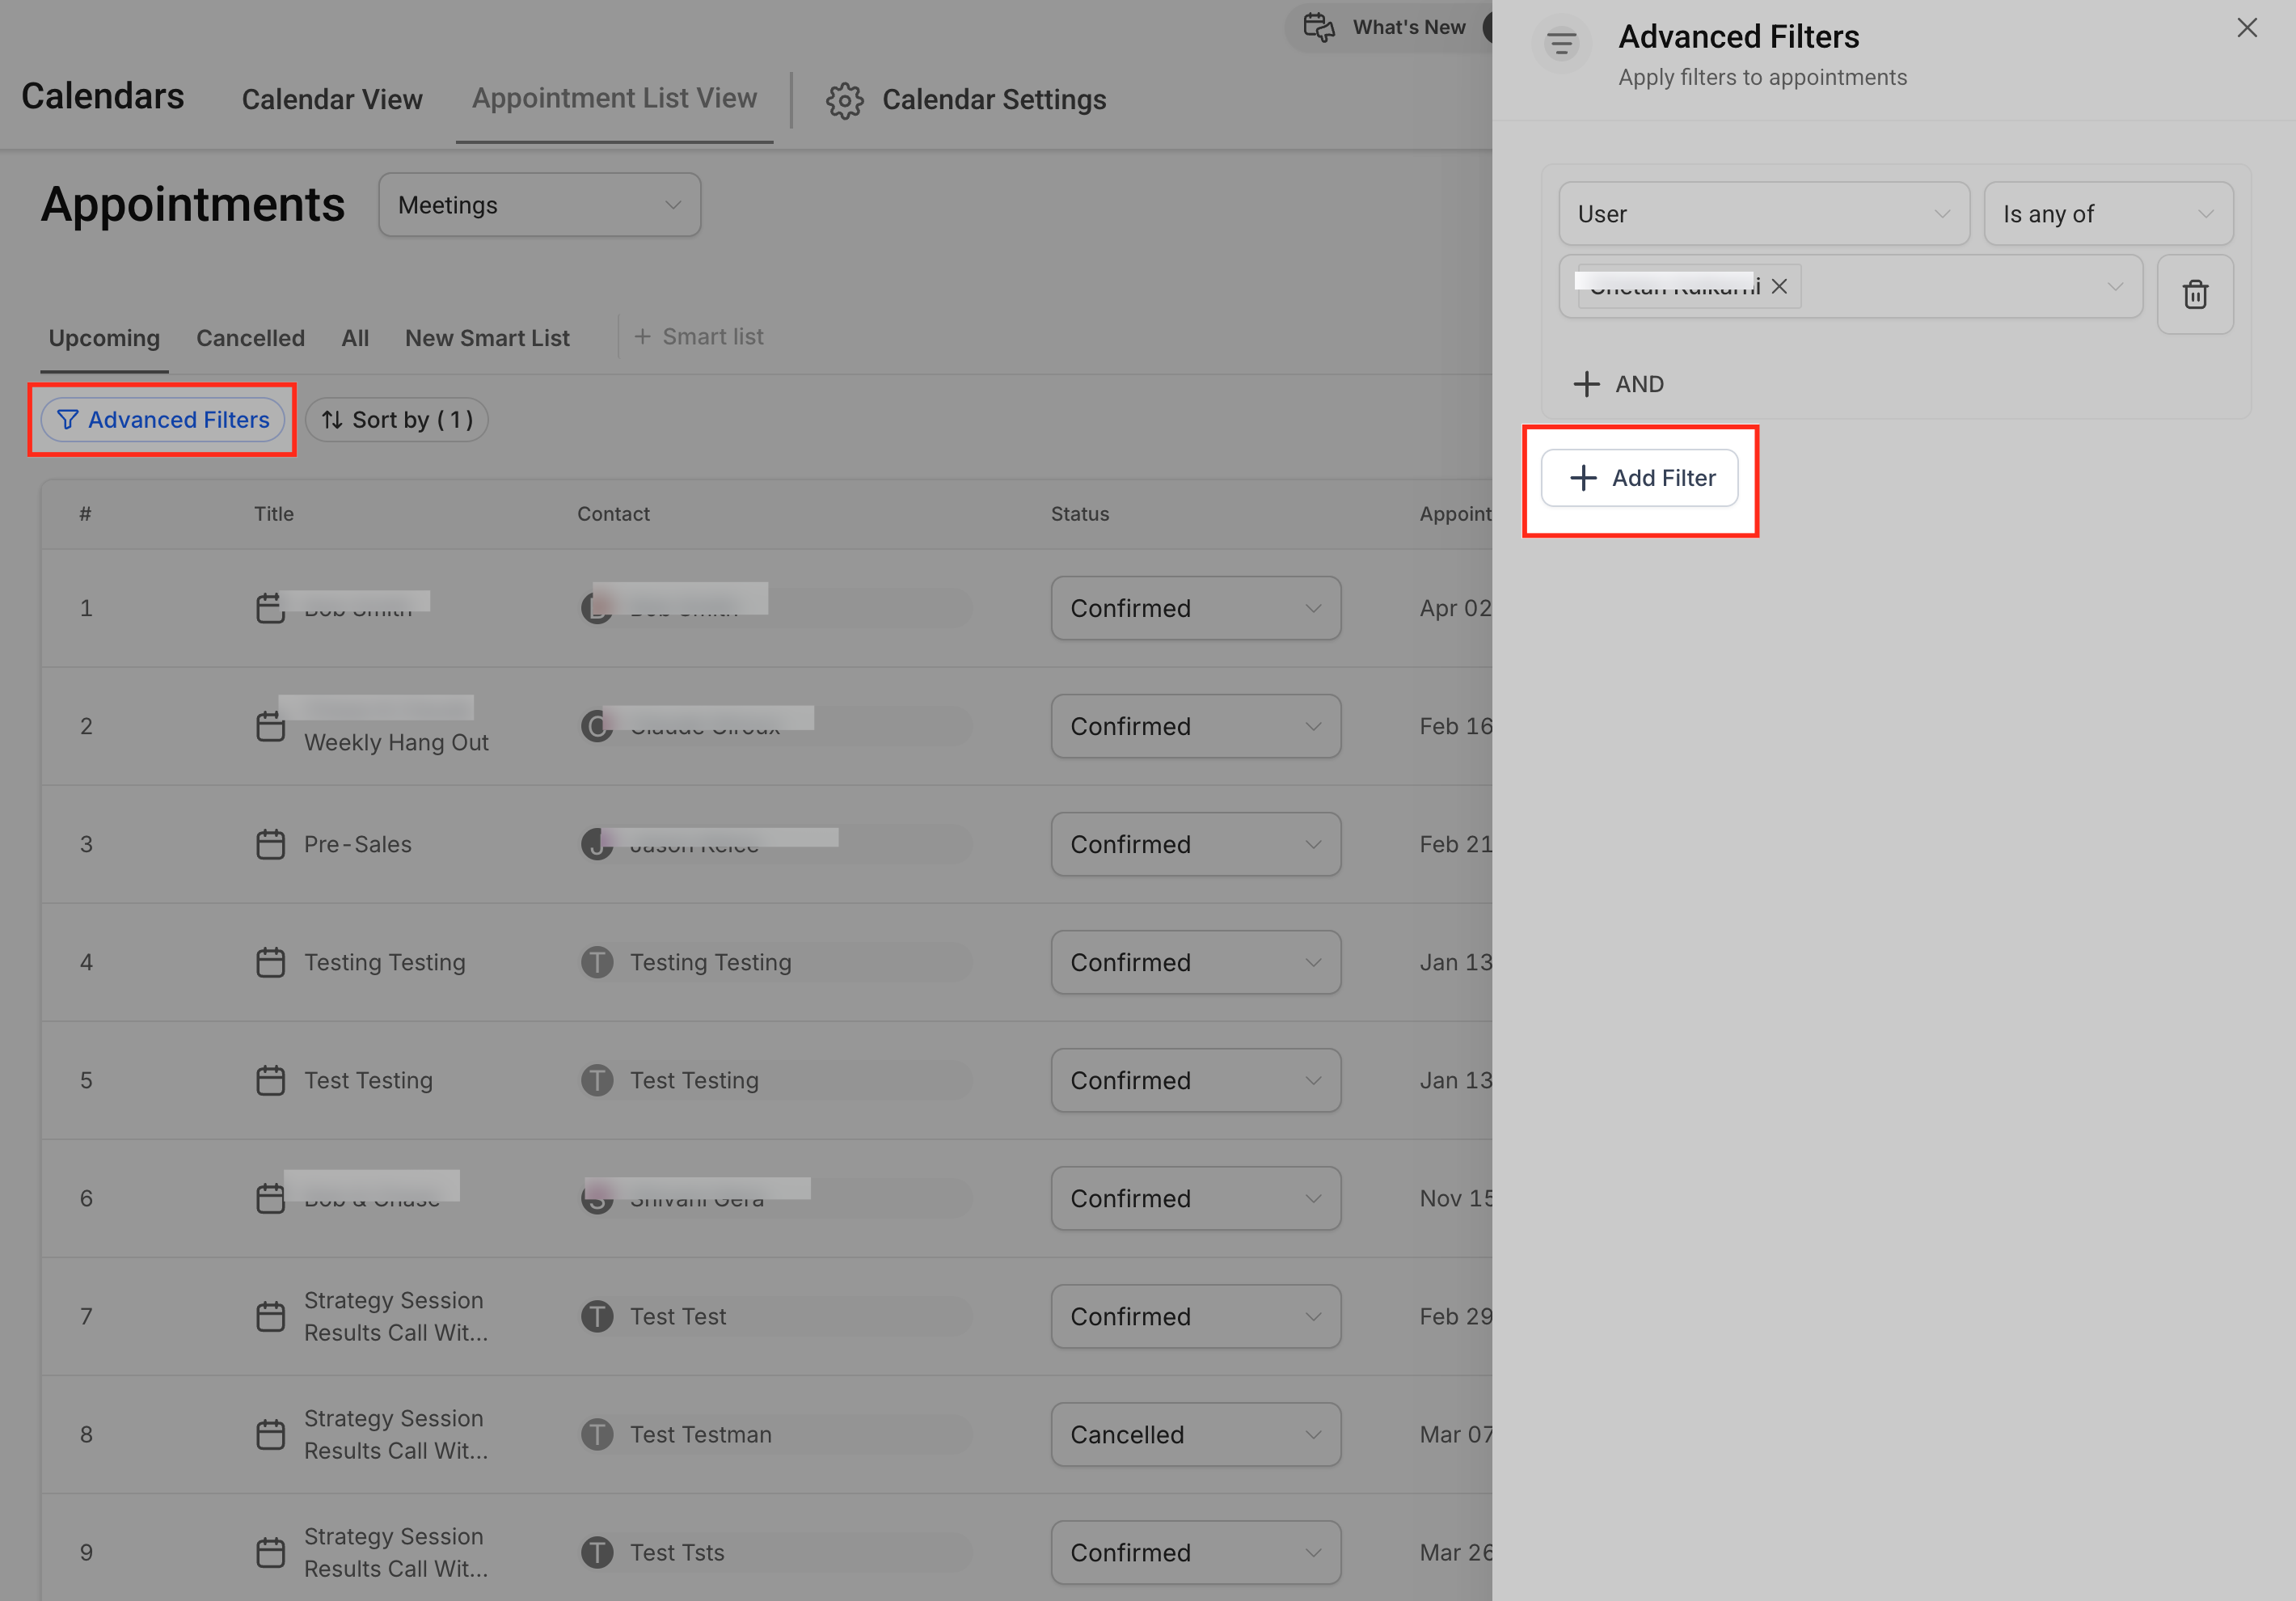Open the Calendar View tab
Image resolution: width=2296 pixels, height=1601 pixels.
point(332,100)
